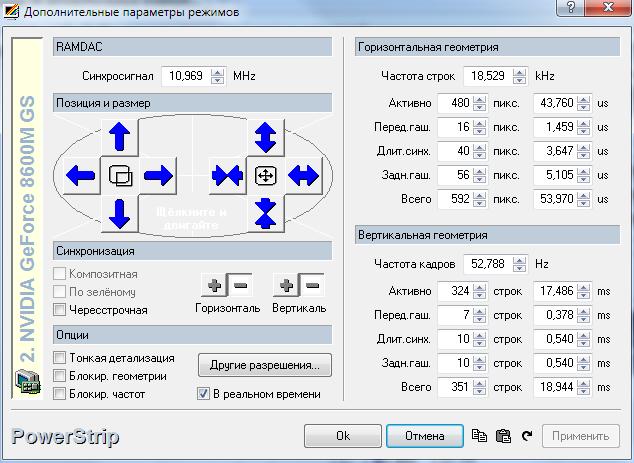Click the paste from clipboard icon
The width and height of the screenshot is (634, 463).
pos(503,436)
